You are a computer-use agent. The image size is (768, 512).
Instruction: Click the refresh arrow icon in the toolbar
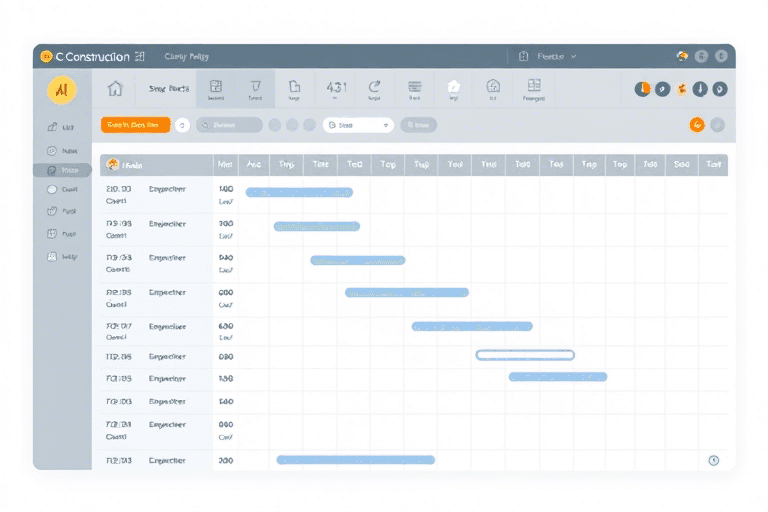(x=374, y=89)
